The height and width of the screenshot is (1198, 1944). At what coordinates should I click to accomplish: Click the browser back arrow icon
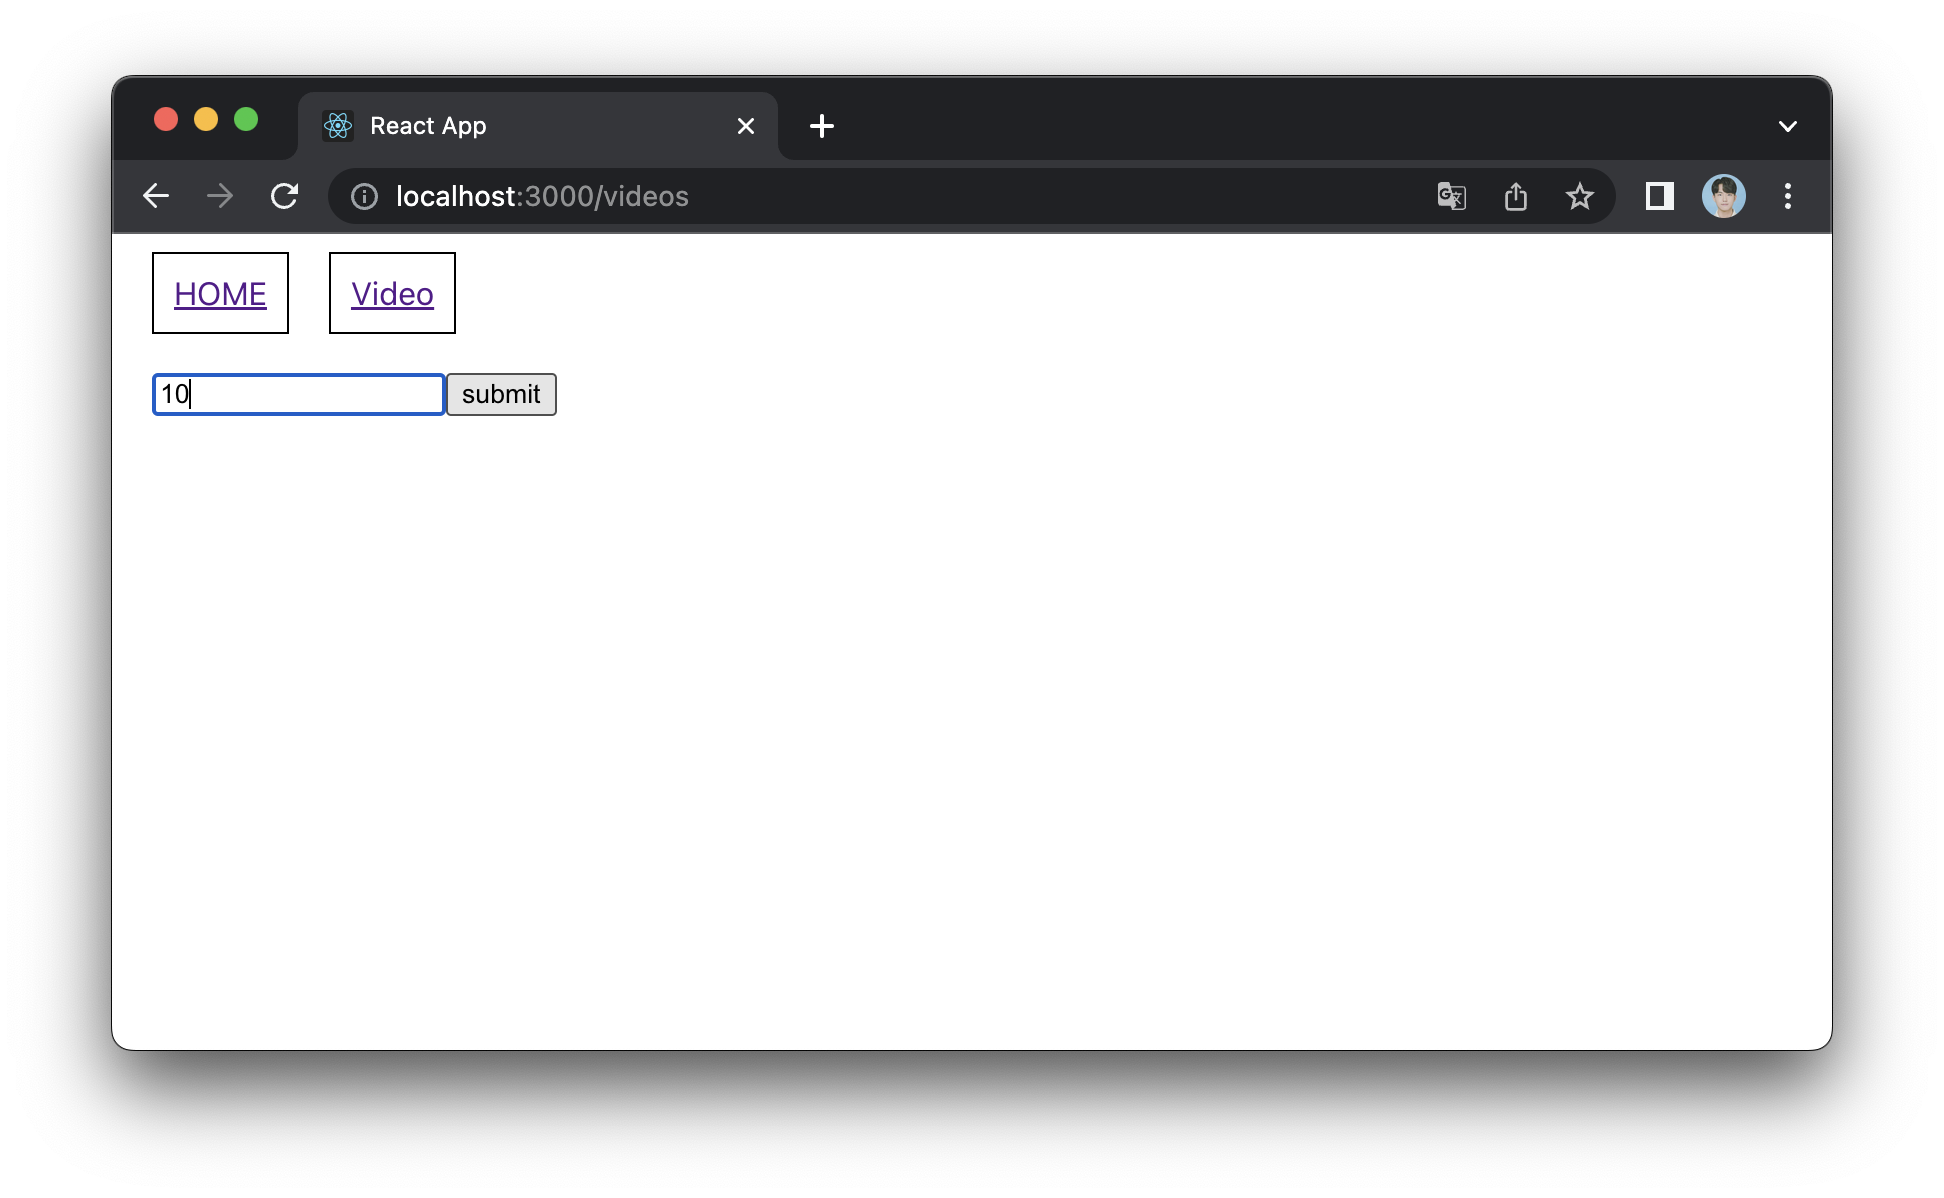pyautogui.click(x=158, y=194)
